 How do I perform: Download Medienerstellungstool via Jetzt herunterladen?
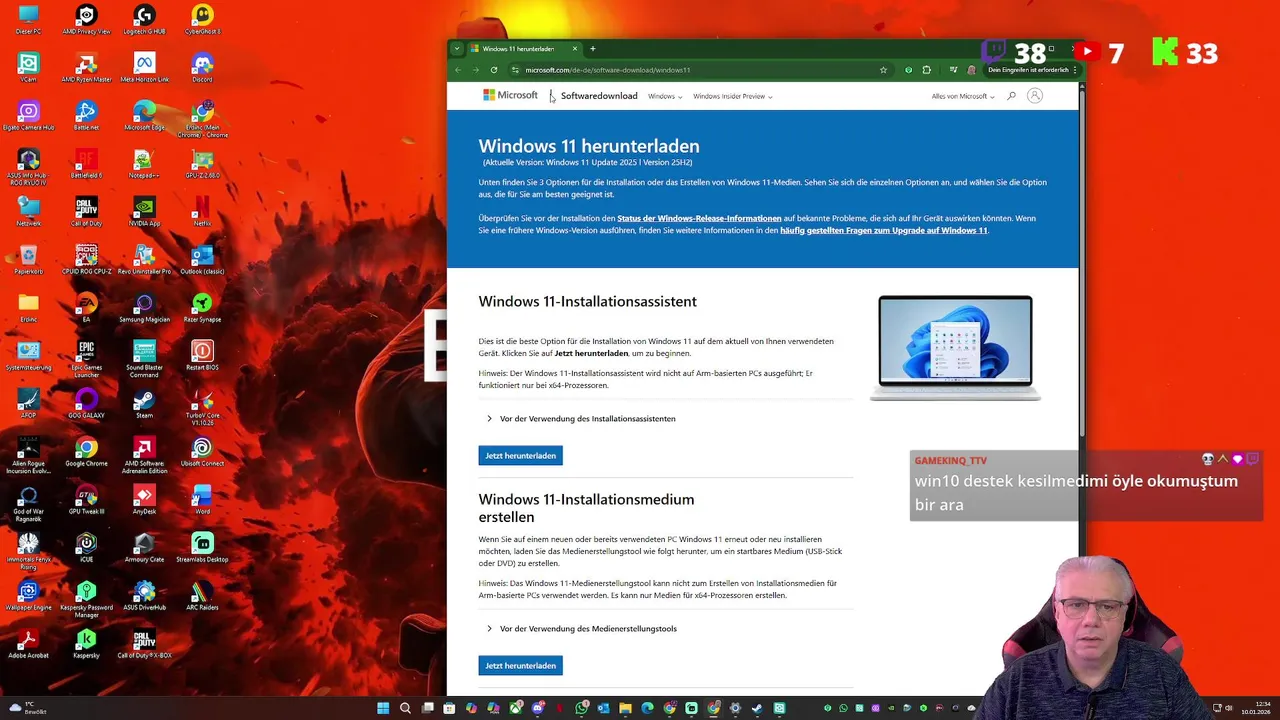[520, 665]
